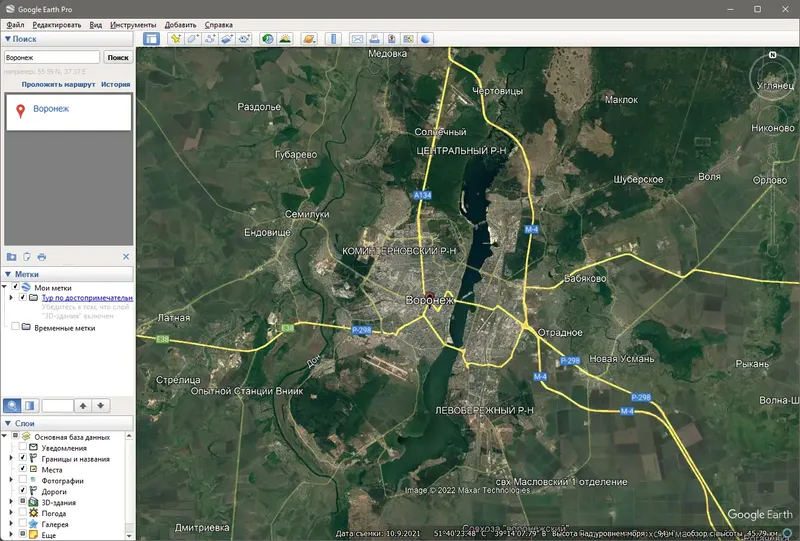Screen dimensions: 800x541
Task: Copy search results with clipboard icon
Action: point(27,257)
